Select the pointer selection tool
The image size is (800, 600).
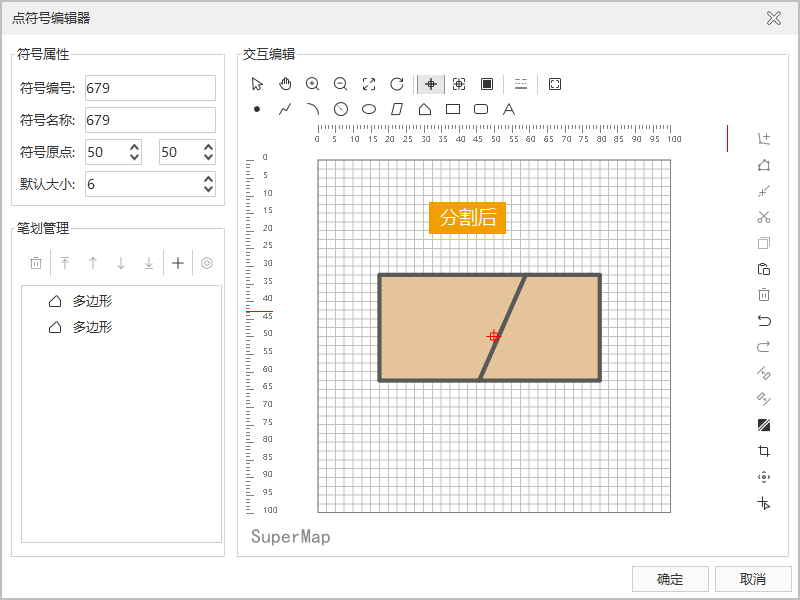tap(257, 84)
